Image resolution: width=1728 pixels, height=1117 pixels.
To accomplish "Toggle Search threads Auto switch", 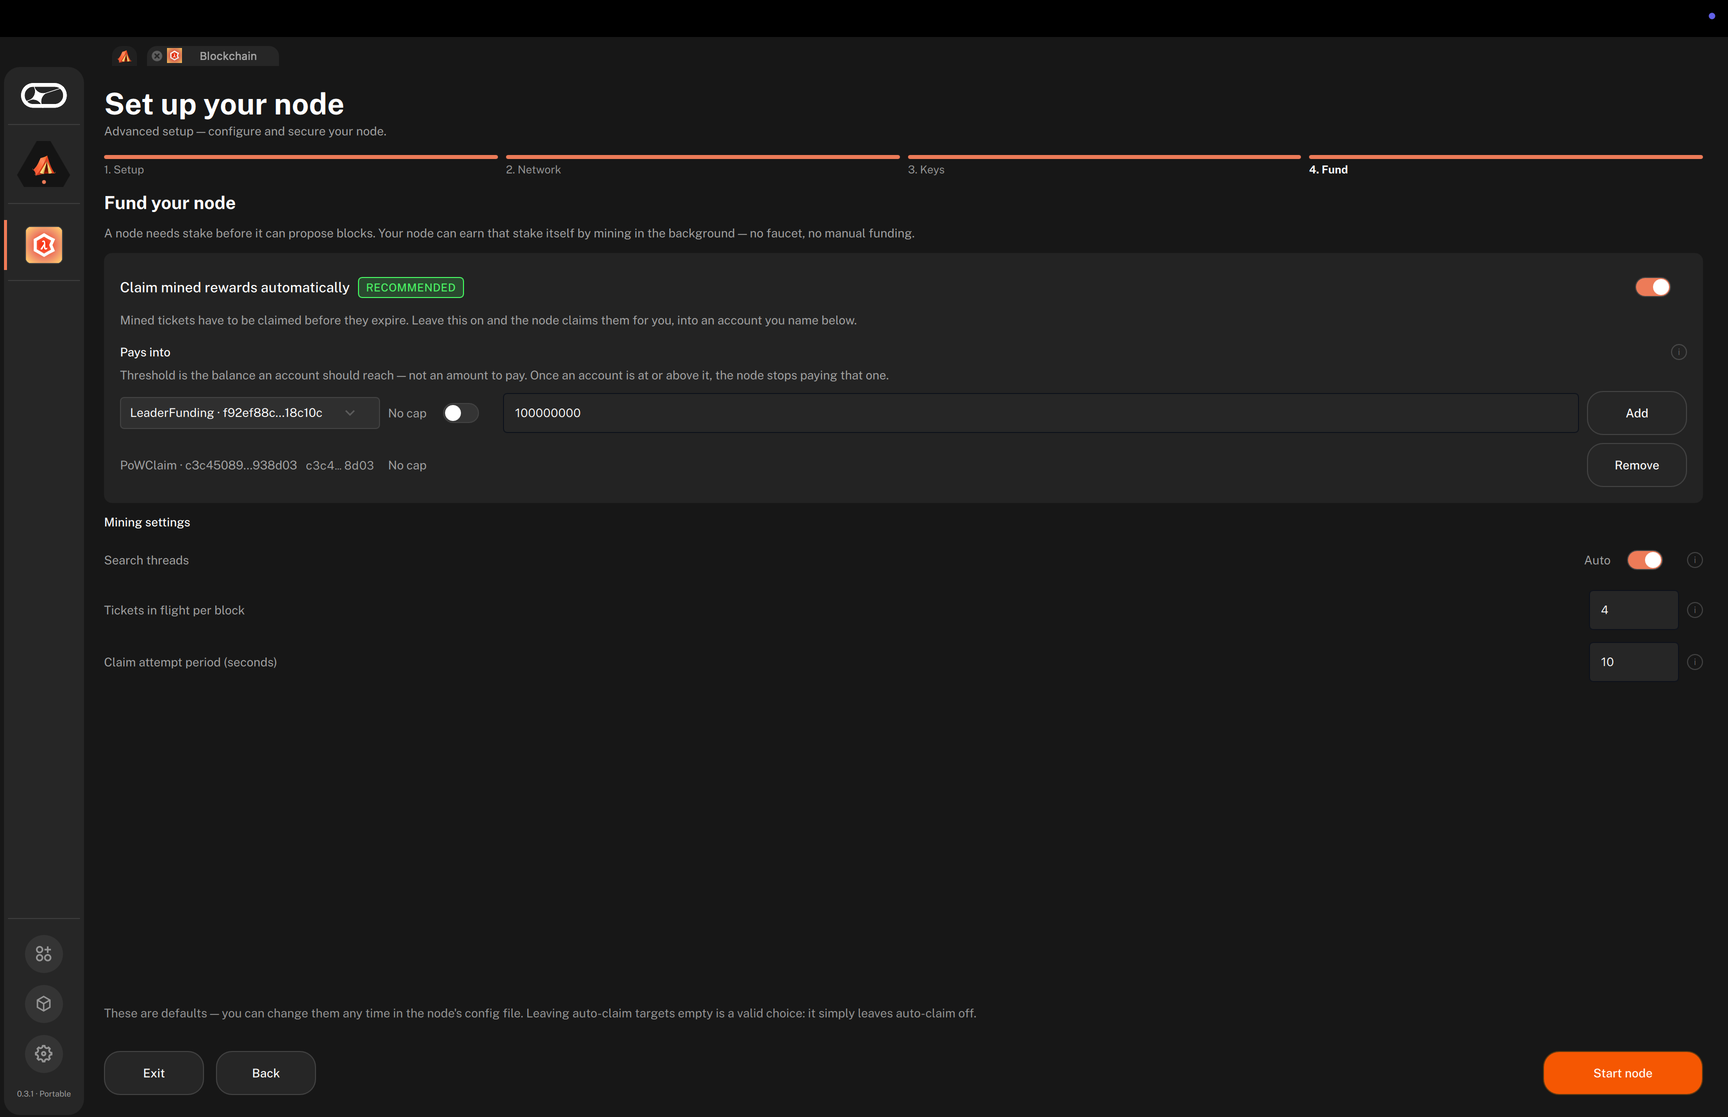I will (x=1645, y=560).
